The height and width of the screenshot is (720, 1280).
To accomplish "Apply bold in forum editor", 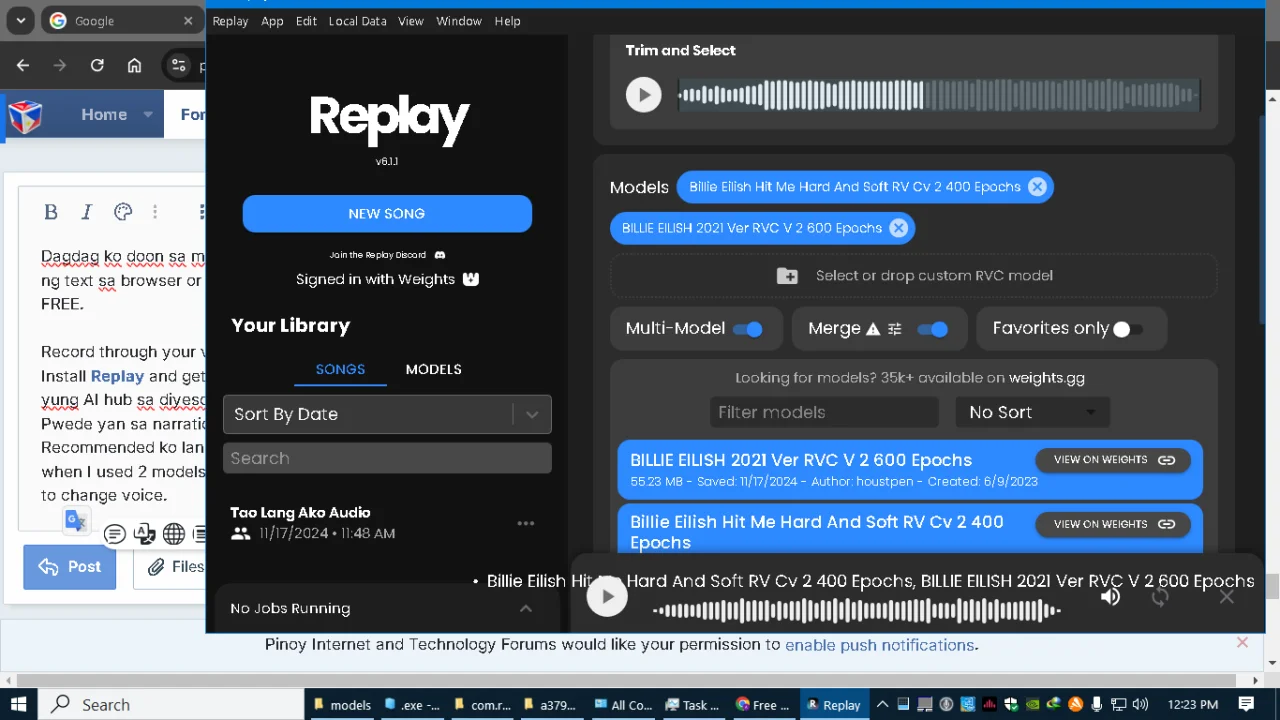I will click(x=51, y=212).
